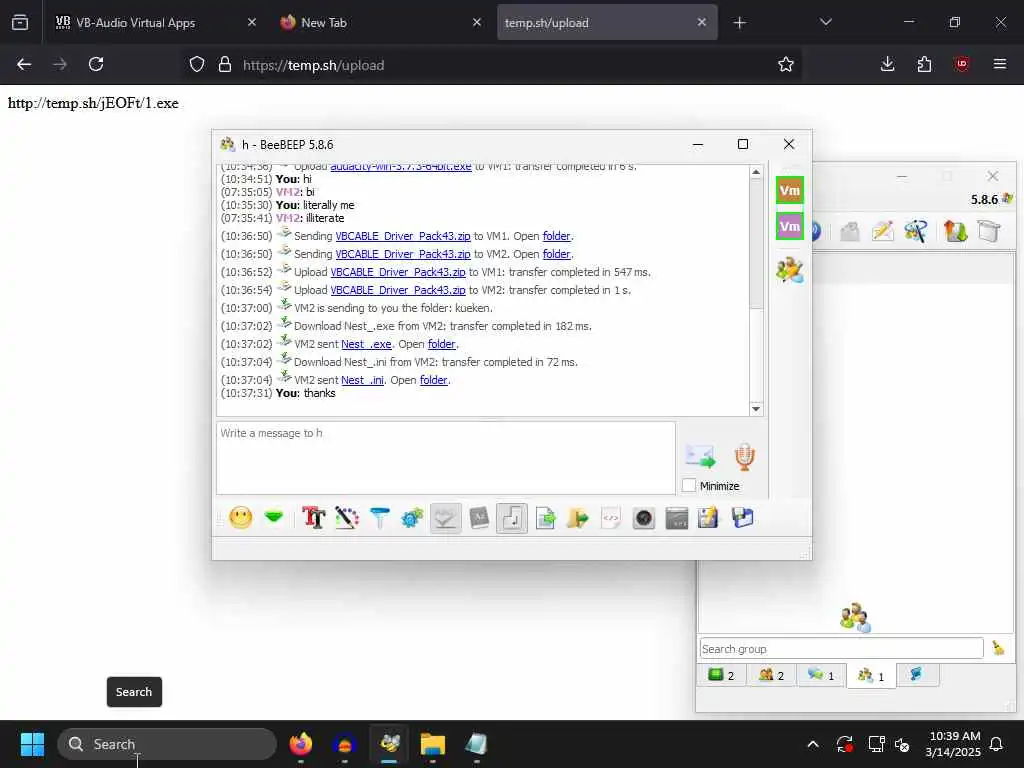The width and height of the screenshot is (1024, 768).
Task: Open folder link next to Nest_.ini
Action: (434, 380)
